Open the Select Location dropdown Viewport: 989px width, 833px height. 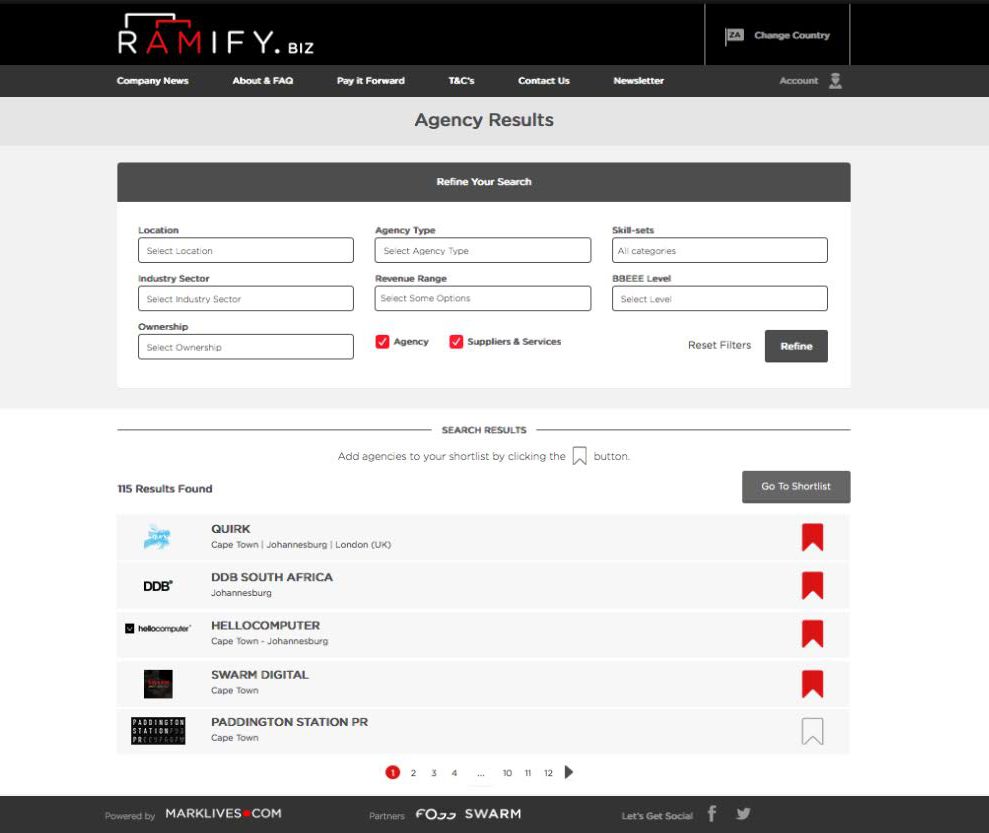[246, 250]
